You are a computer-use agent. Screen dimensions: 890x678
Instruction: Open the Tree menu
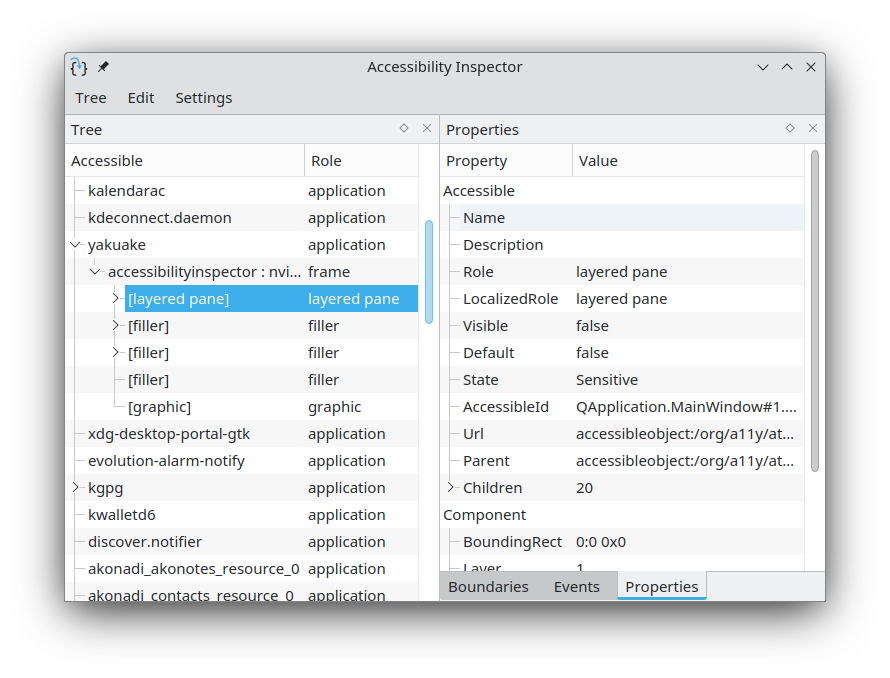coord(90,97)
